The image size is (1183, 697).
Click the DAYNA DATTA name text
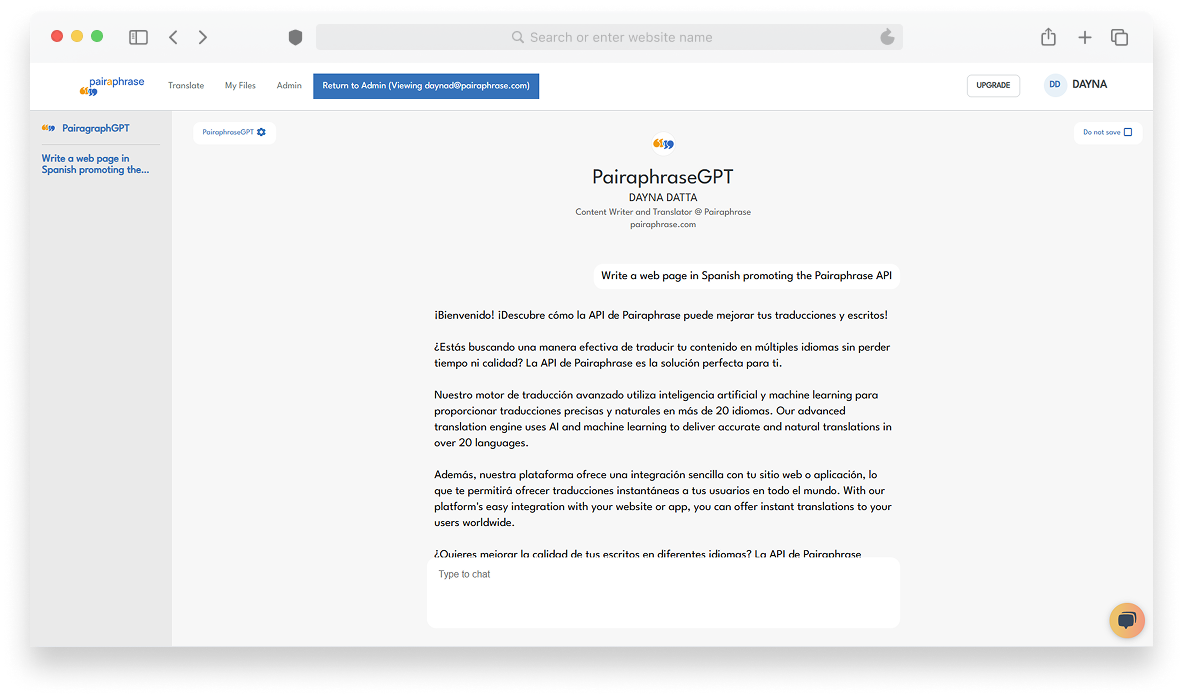pyautogui.click(x=663, y=198)
